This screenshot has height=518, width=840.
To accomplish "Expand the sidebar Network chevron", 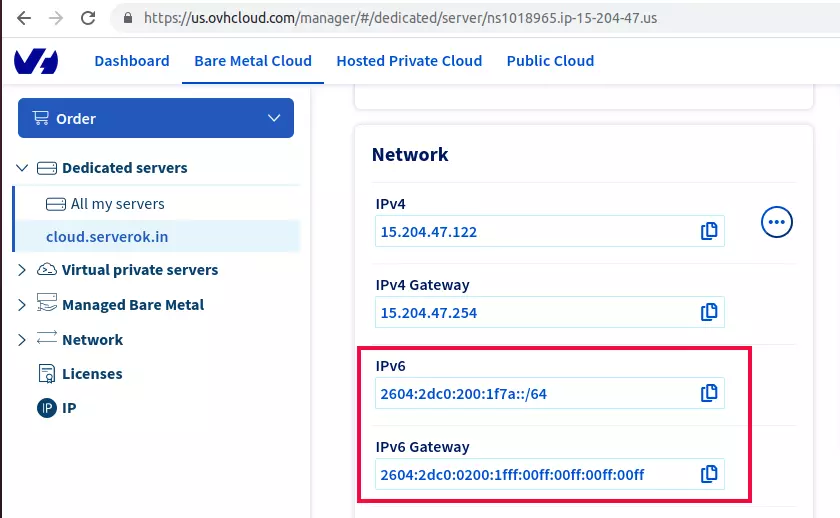I will point(21,340).
